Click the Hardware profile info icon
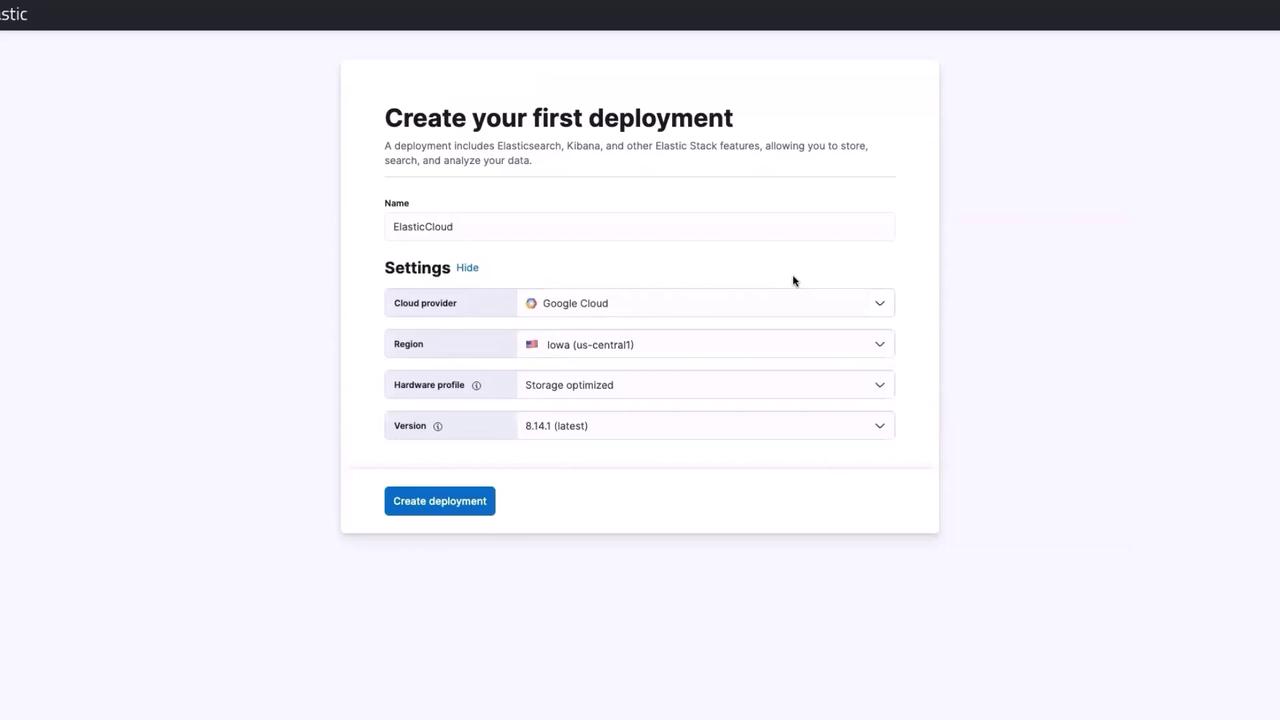Image resolution: width=1280 pixels, height=720 pixels. point(476,385)
